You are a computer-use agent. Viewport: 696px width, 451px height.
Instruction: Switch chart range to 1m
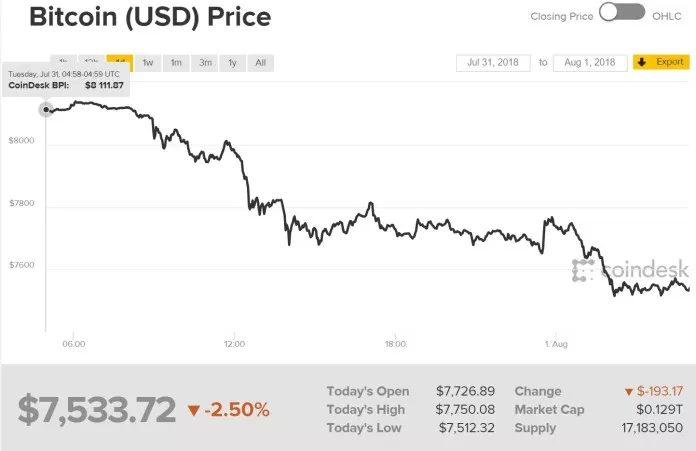176,63
